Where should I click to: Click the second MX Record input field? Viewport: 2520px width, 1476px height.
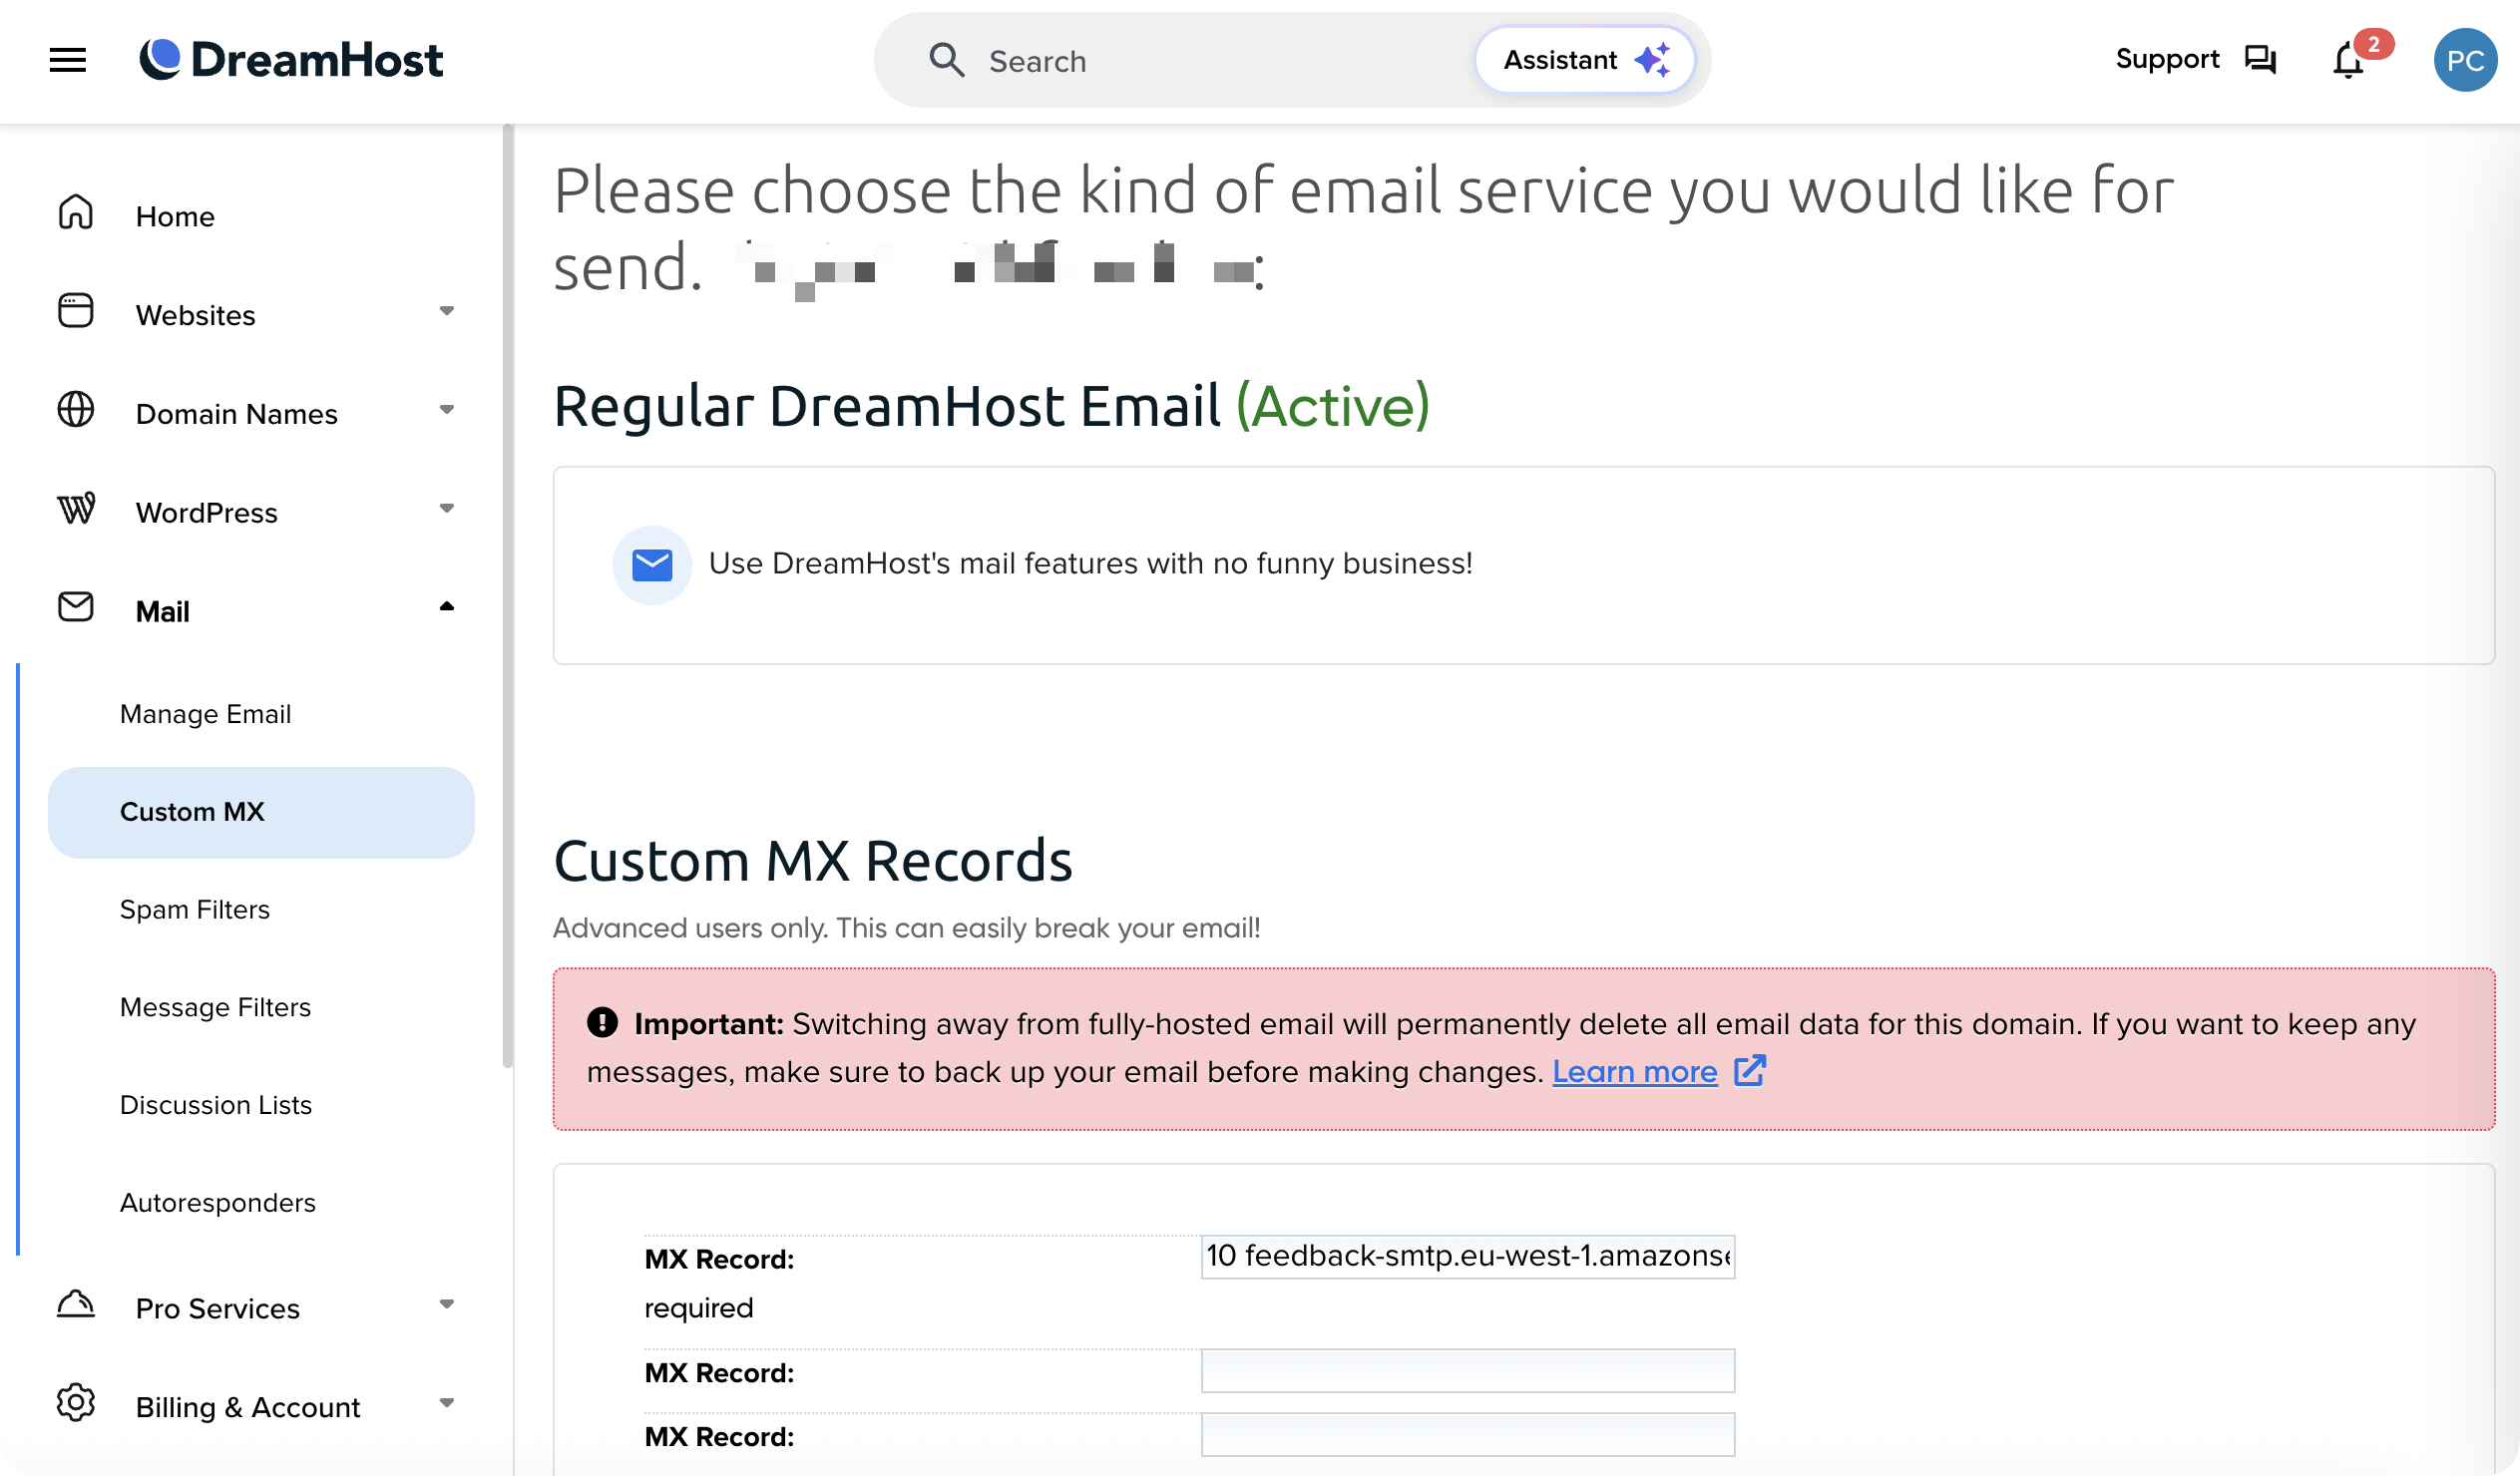[x=1467, y=1371]
